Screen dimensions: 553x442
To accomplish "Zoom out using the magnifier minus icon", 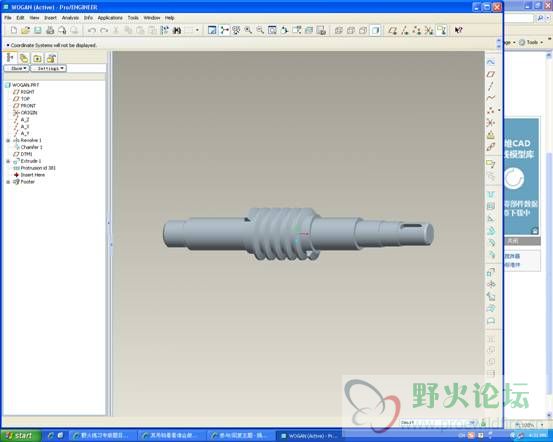I will 260,30.
